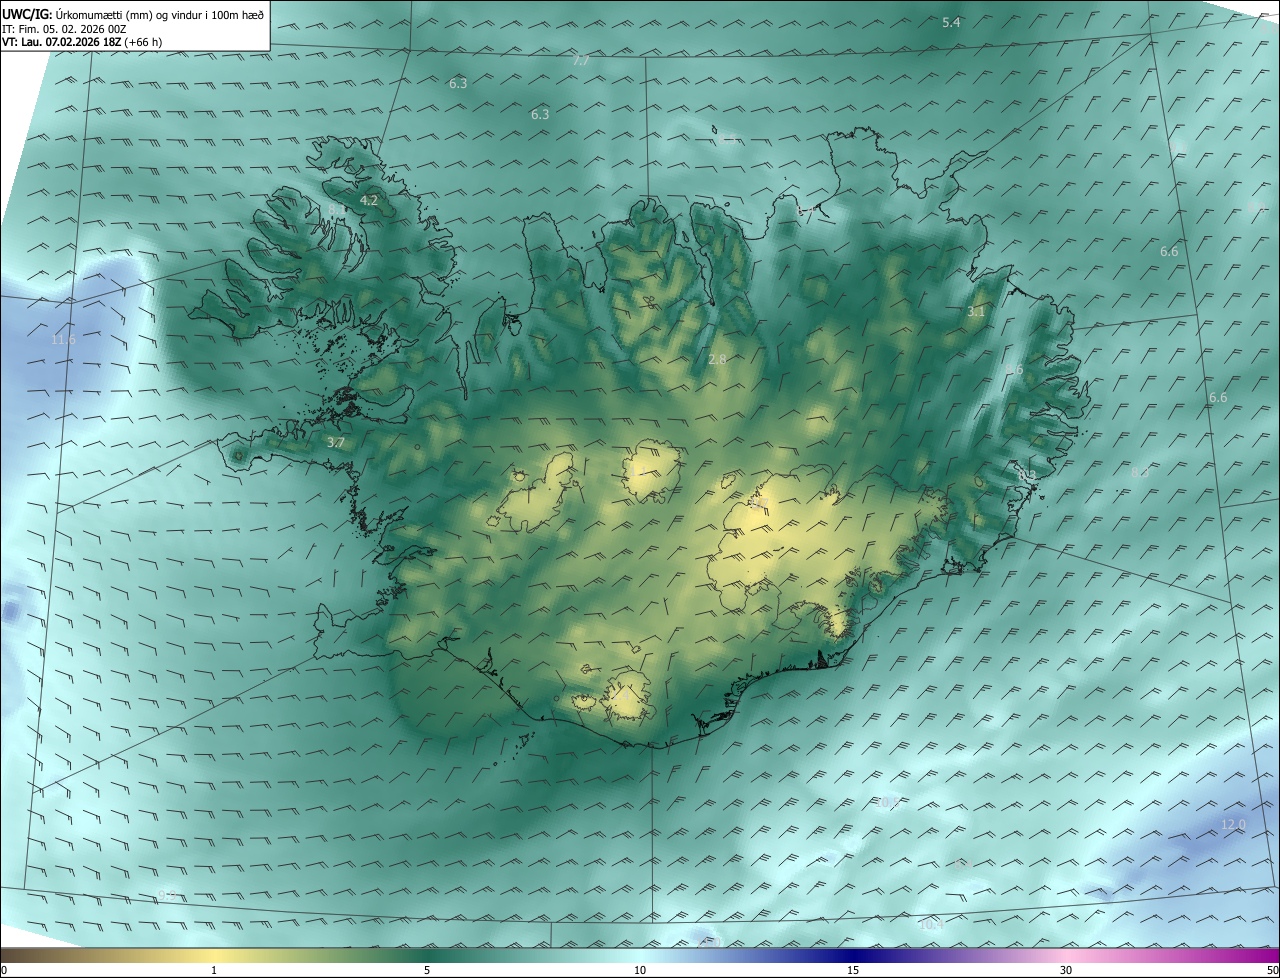Click the valid time "VT: Lau. 07.02.2026 18Z"
The image size is (1280, 978).
[x=61, y=42]
